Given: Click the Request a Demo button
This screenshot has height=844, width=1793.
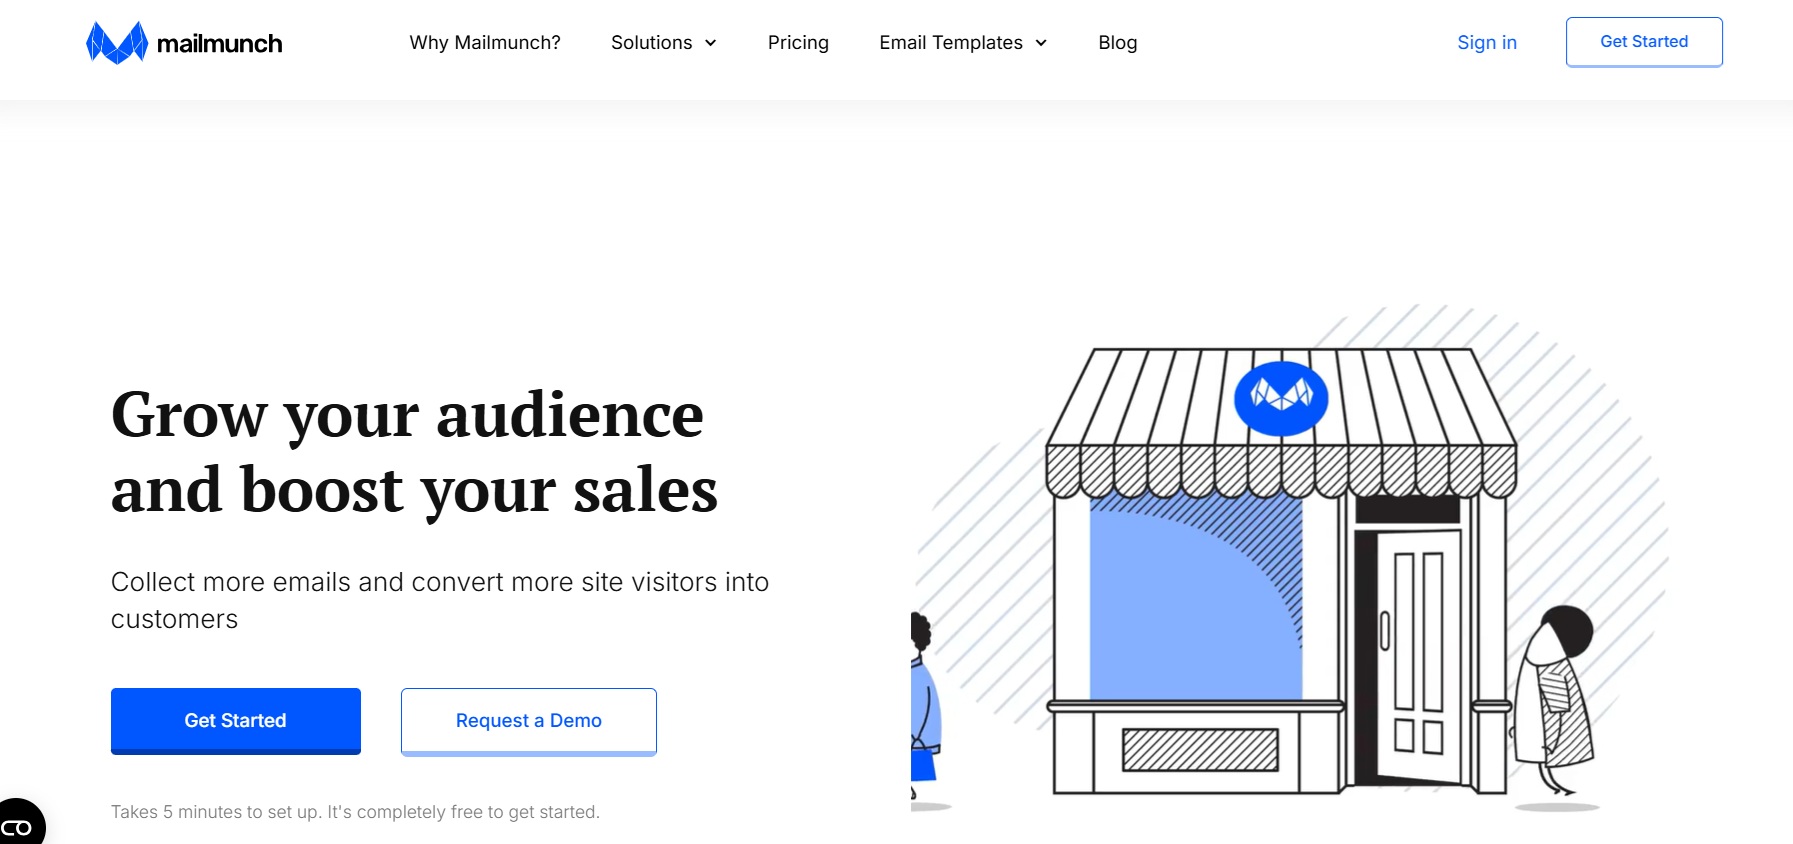Looking at the screenshot, I should pos(528,720).
